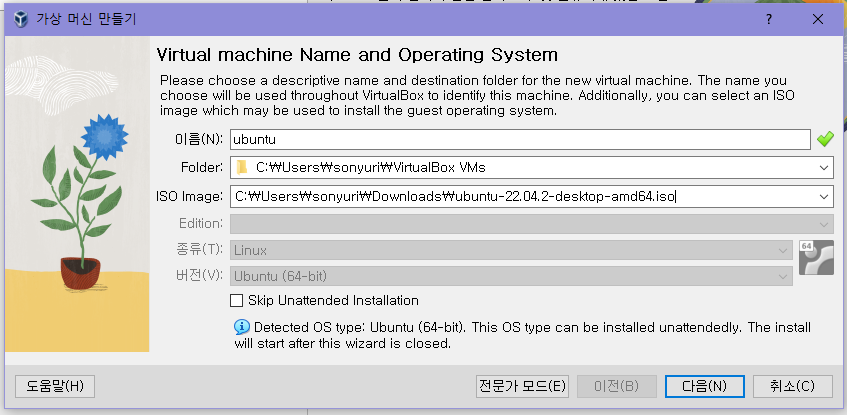Expand the ISO Image dropdown arrow

click(823, 197)
